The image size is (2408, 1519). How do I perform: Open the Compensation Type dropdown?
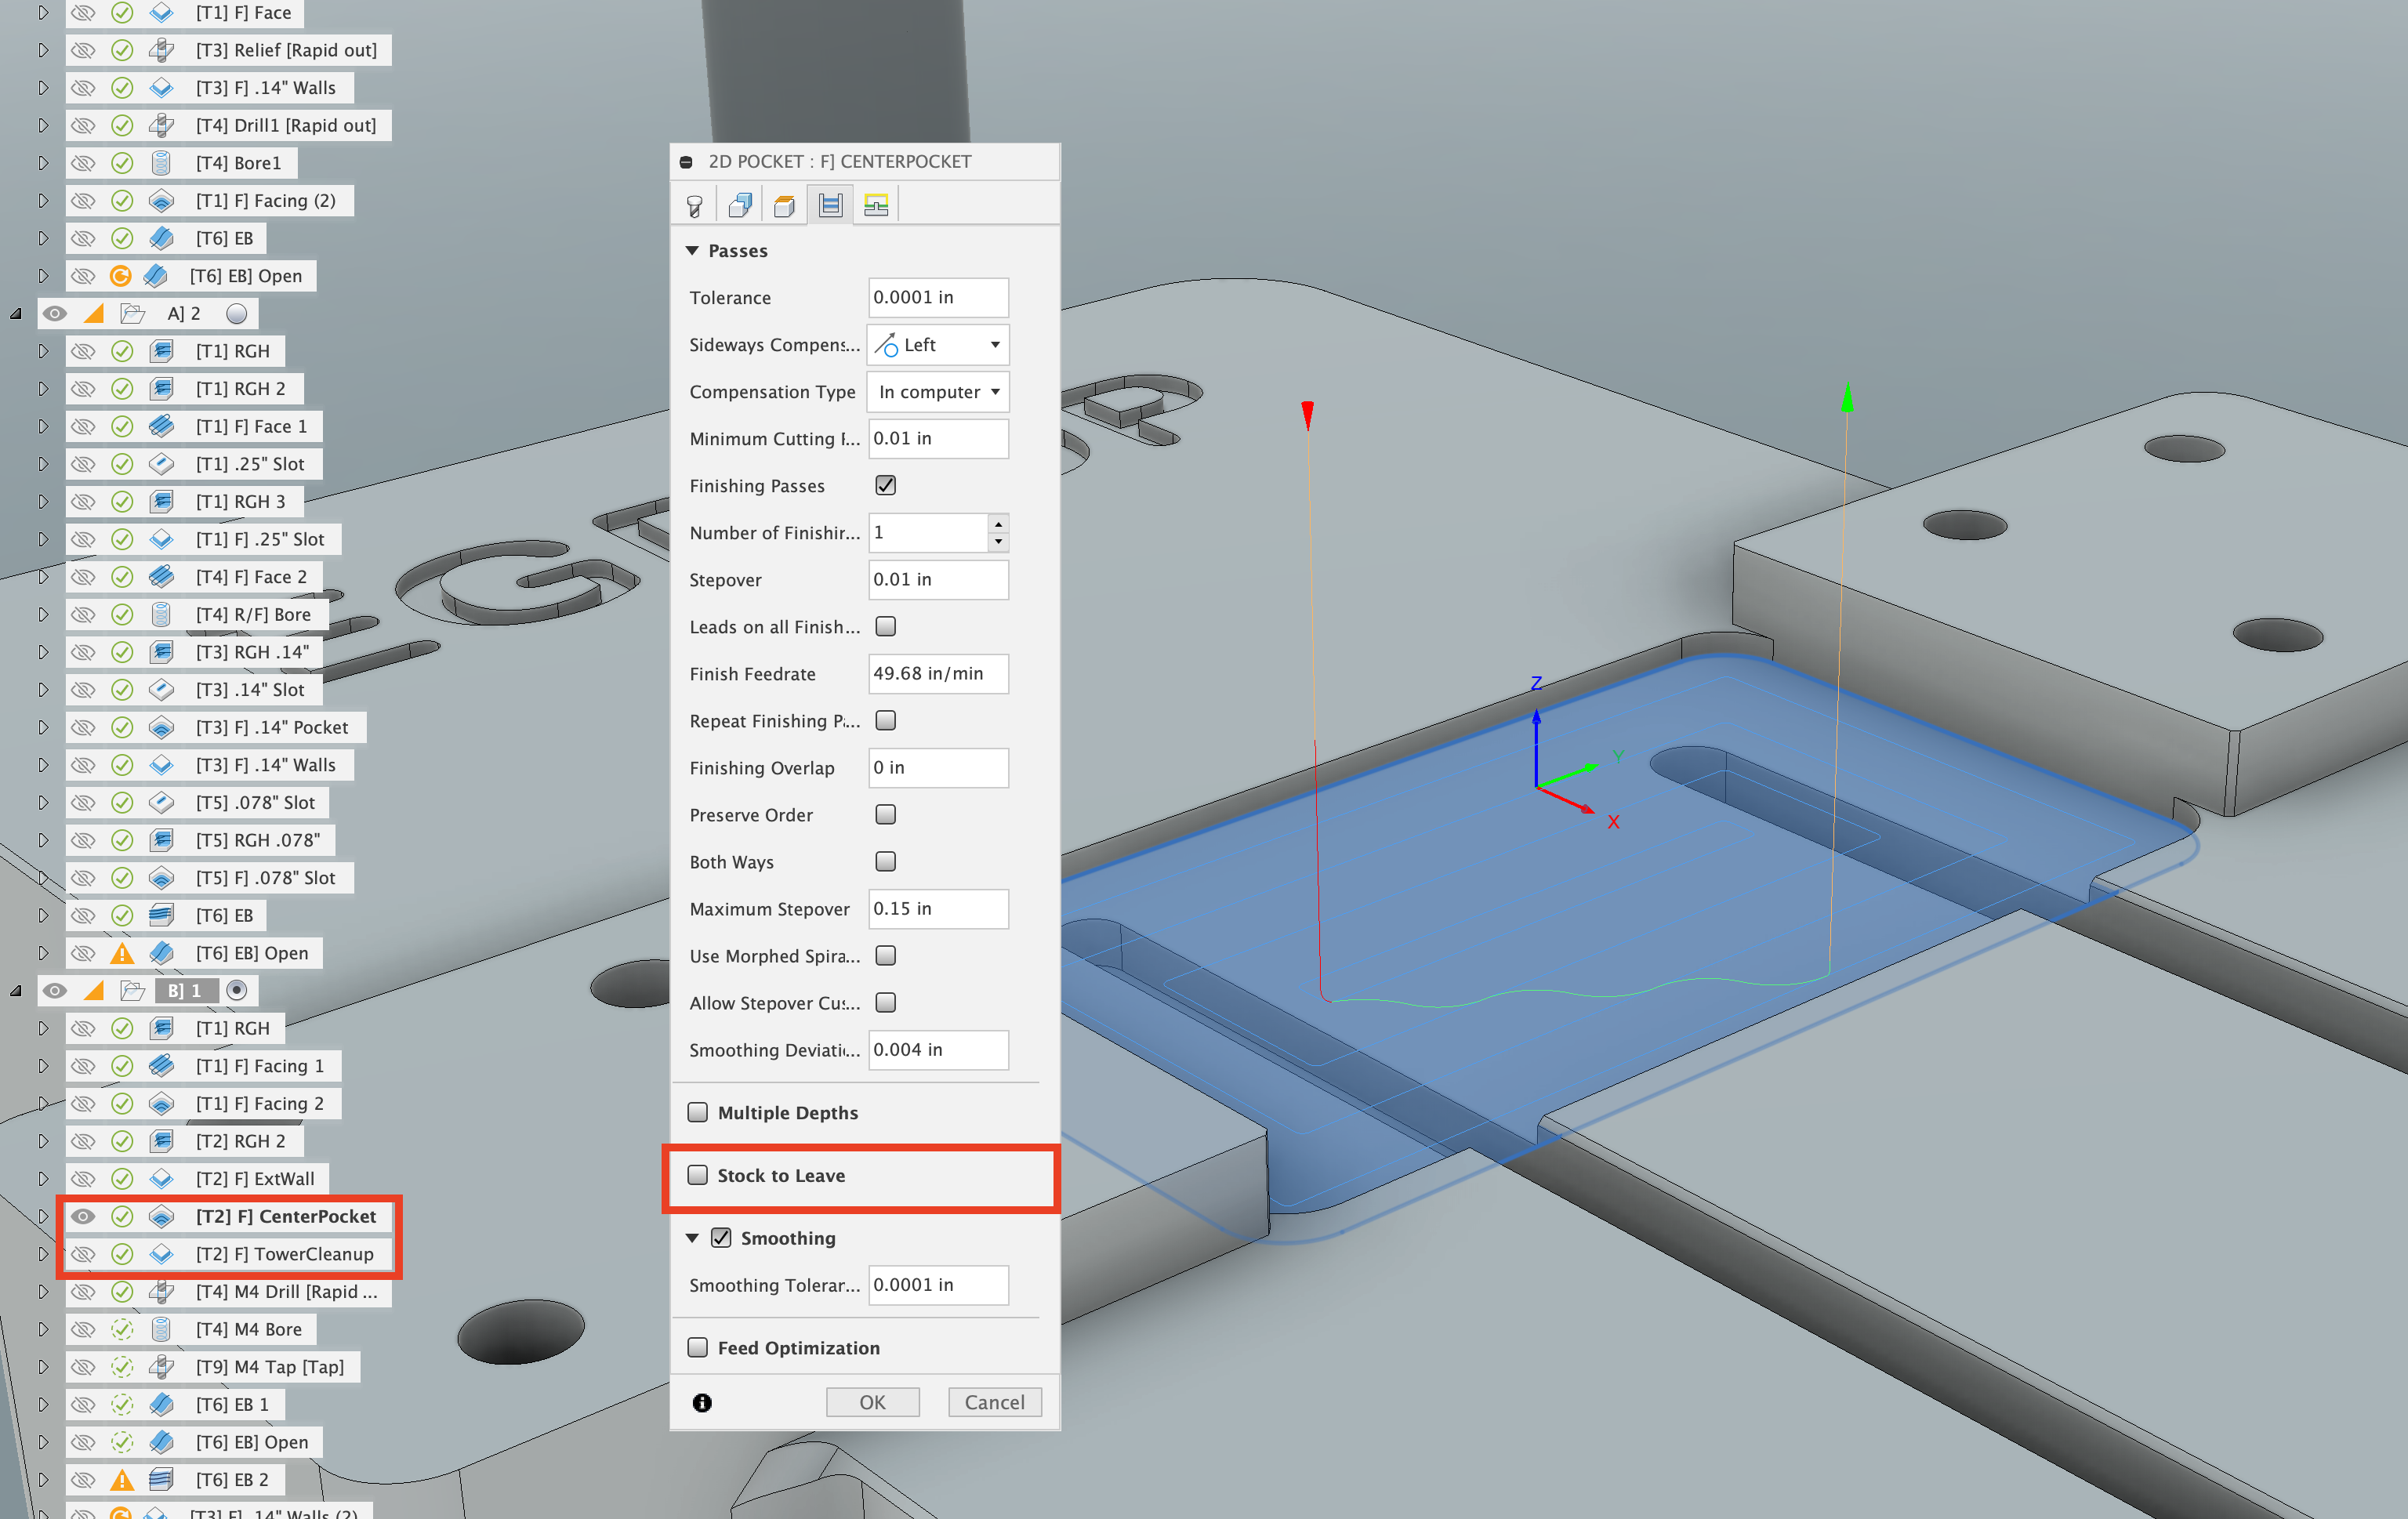[937, 391]
